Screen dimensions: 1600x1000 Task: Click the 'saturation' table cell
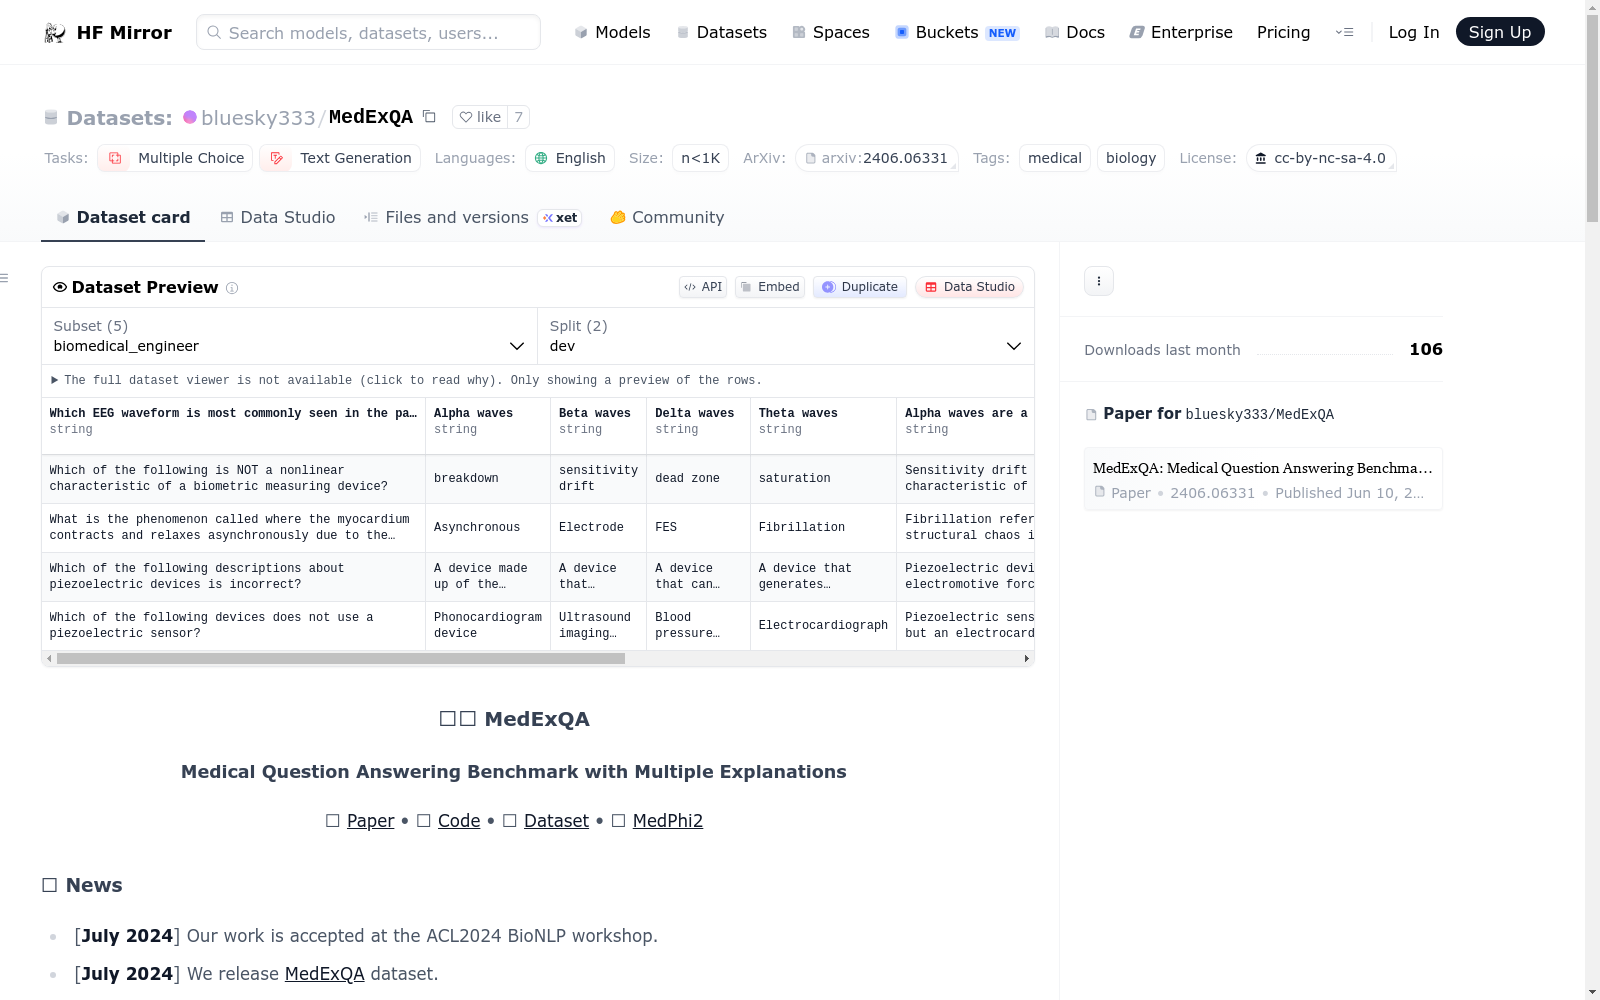tap(824, 479)
